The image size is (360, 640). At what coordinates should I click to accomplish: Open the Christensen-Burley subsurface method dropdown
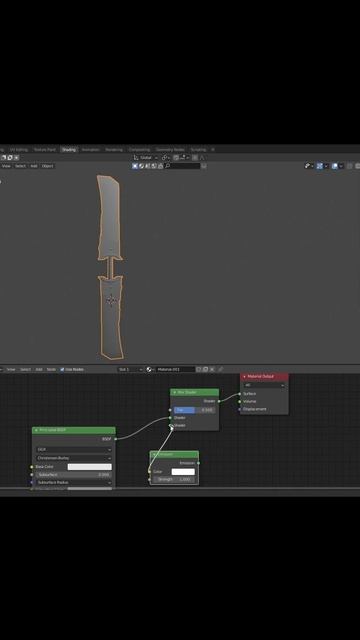[x=74, y=458]
